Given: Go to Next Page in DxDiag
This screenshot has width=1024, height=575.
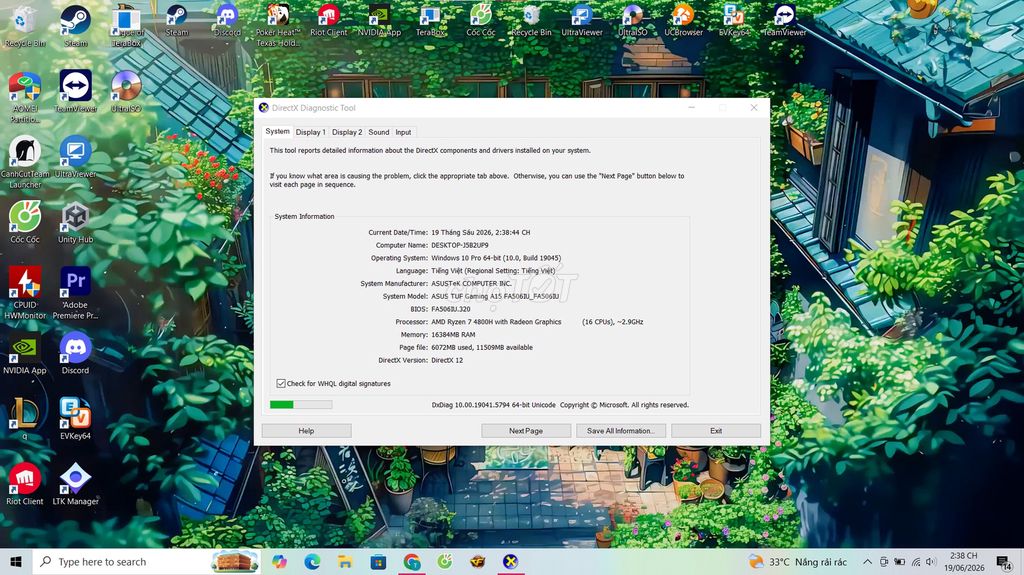Looking at the screenshot, I should coord(526,431).
